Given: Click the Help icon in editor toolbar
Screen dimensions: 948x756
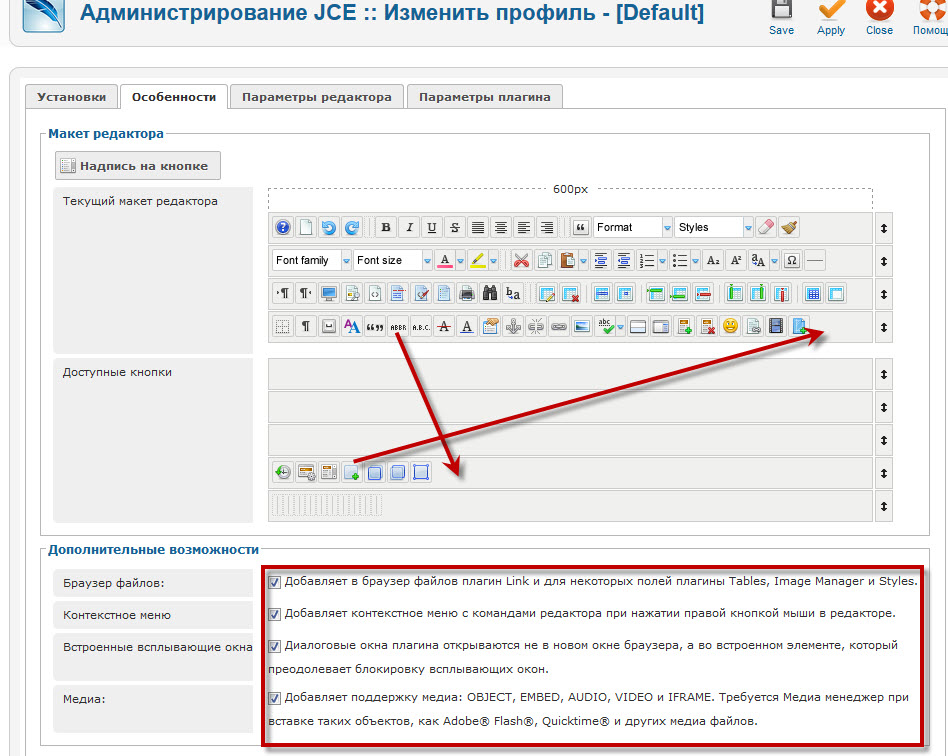Looking at the screenshot, I should point(283,227).
